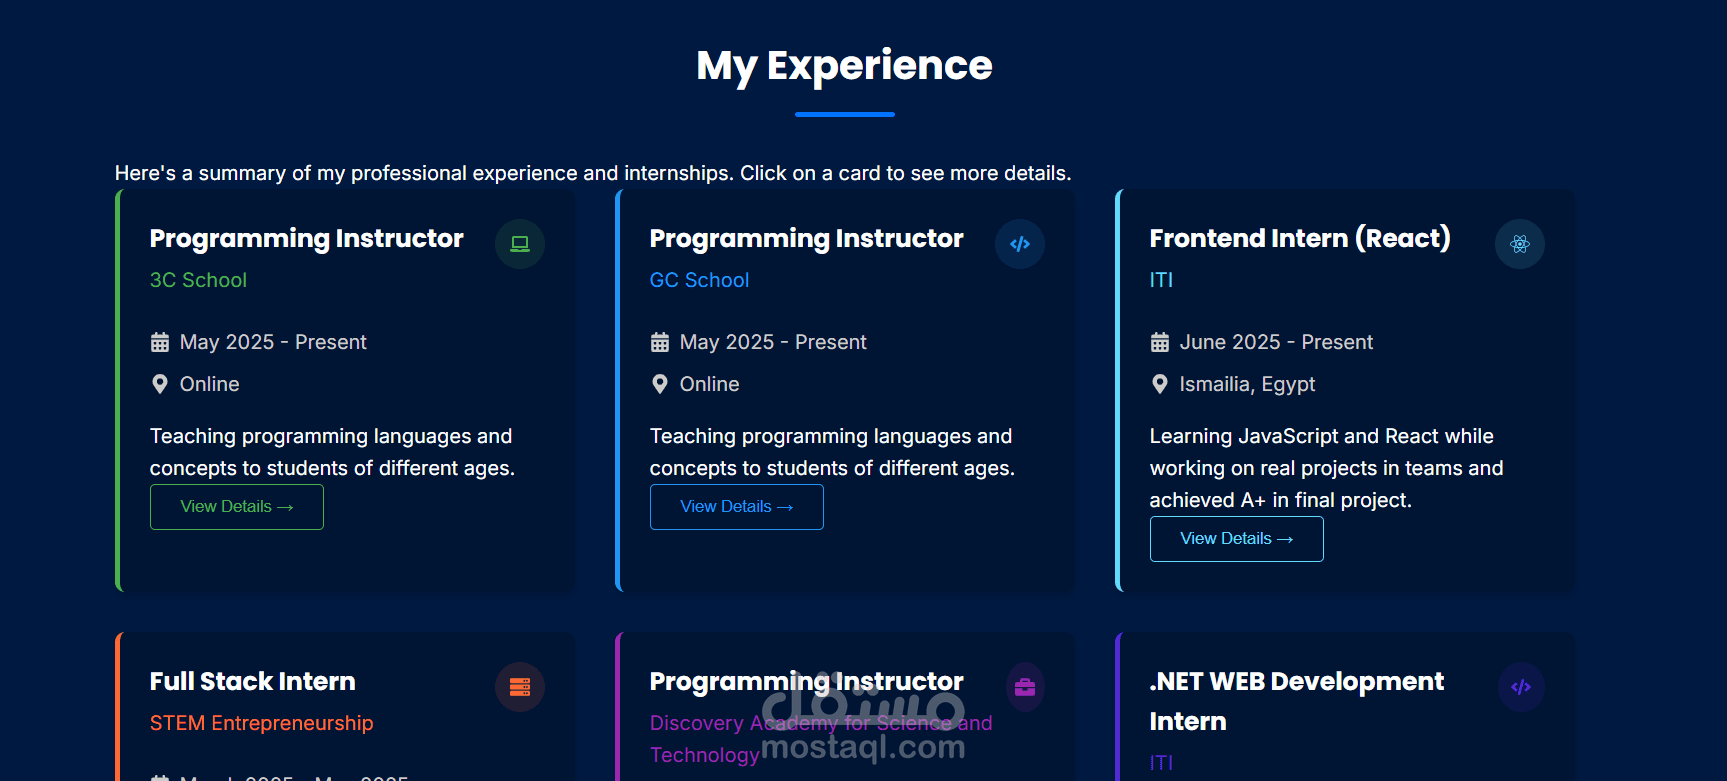
Task: Select the STEM Entrepreneurship company text
Action: [x=261, y=723]
